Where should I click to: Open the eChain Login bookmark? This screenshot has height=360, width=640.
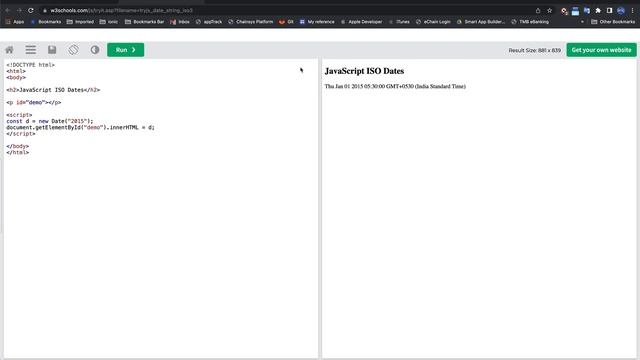(433, 22)
